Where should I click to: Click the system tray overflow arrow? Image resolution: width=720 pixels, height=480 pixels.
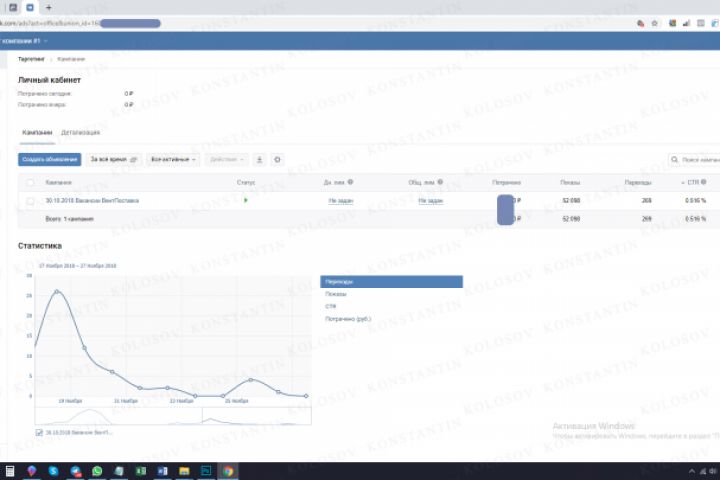692,471
